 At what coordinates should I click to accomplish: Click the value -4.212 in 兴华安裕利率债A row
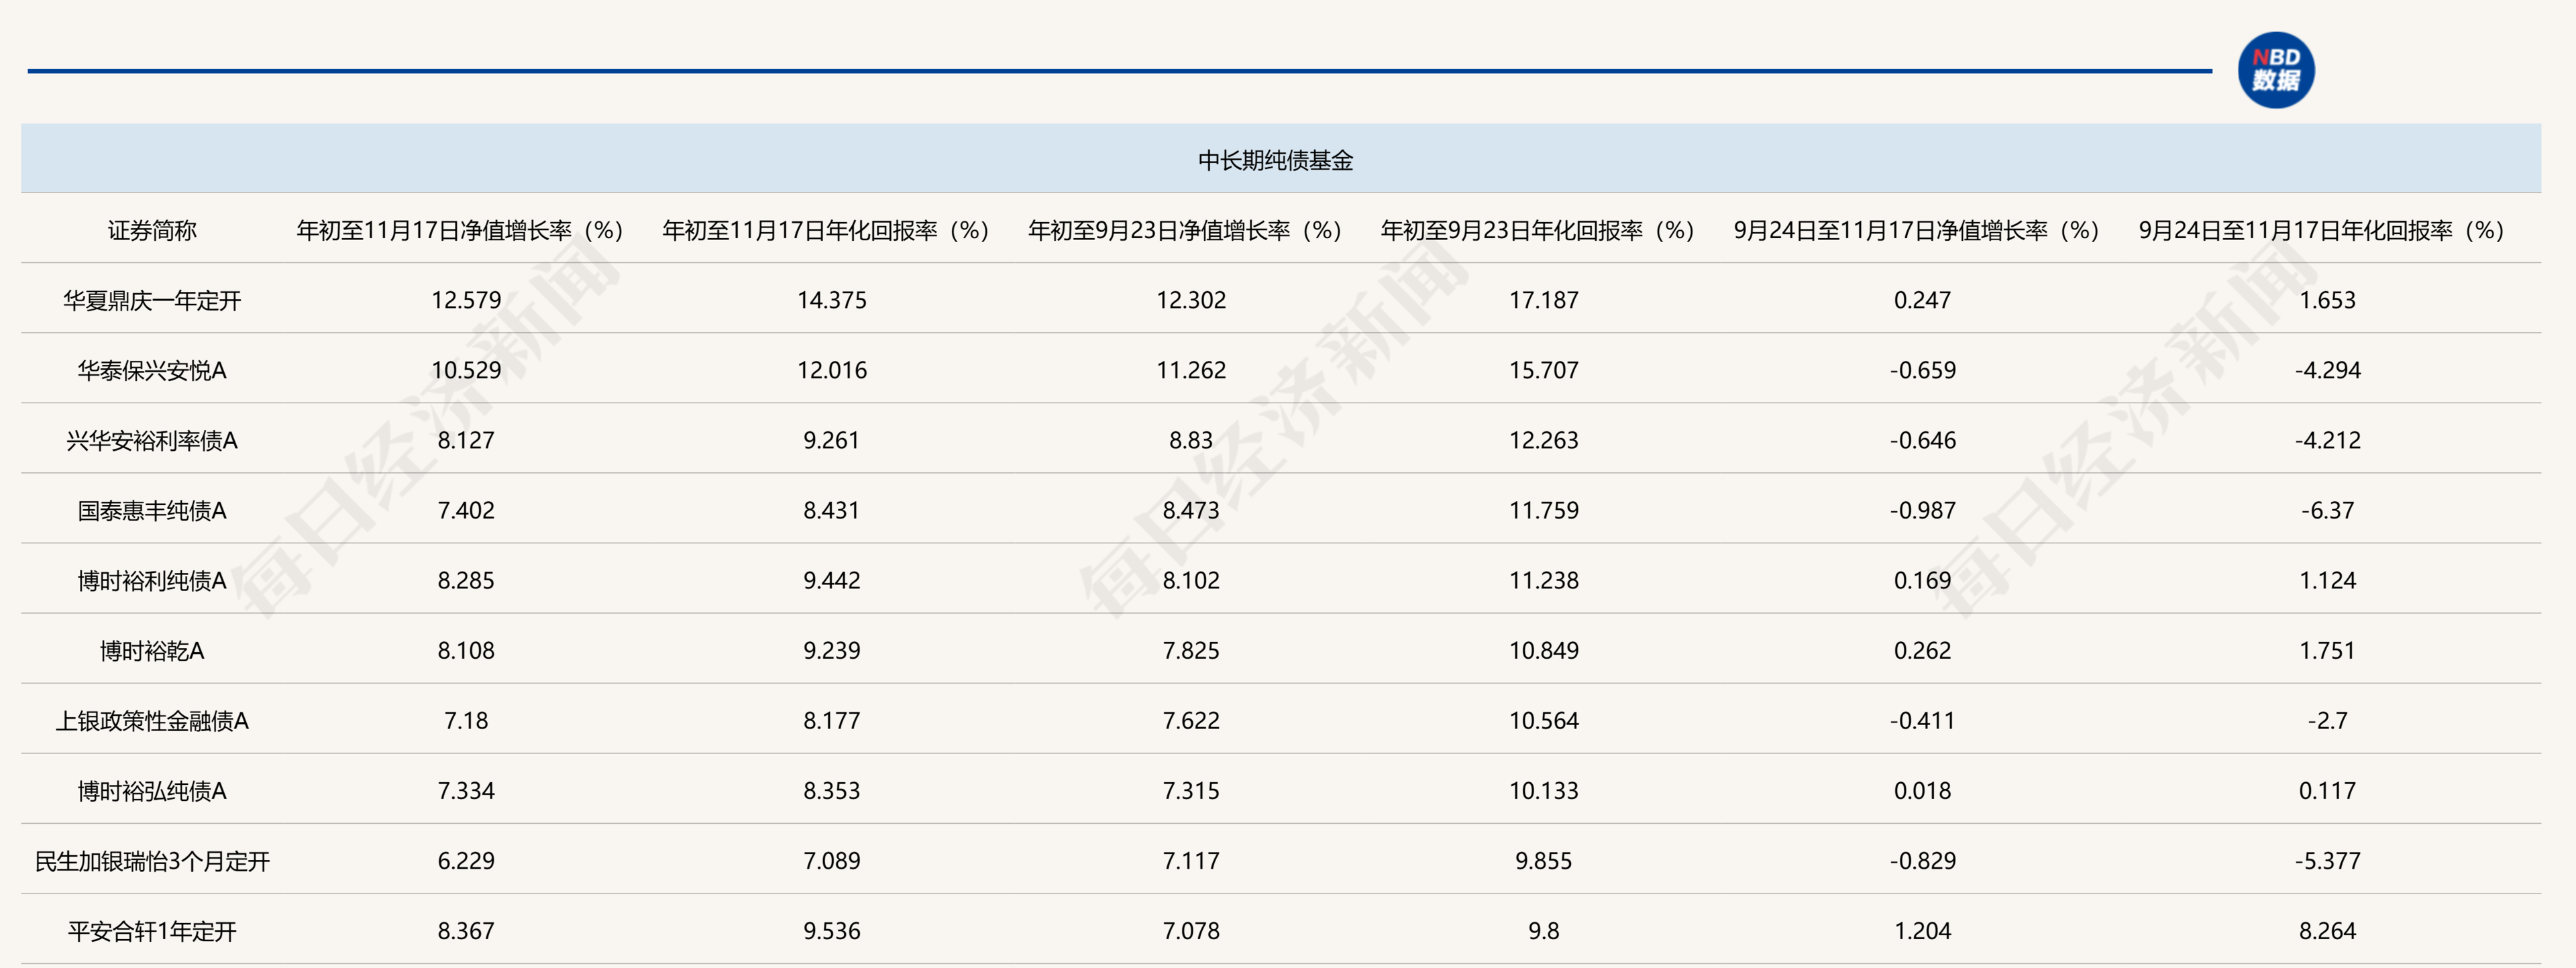(2327, 440)
